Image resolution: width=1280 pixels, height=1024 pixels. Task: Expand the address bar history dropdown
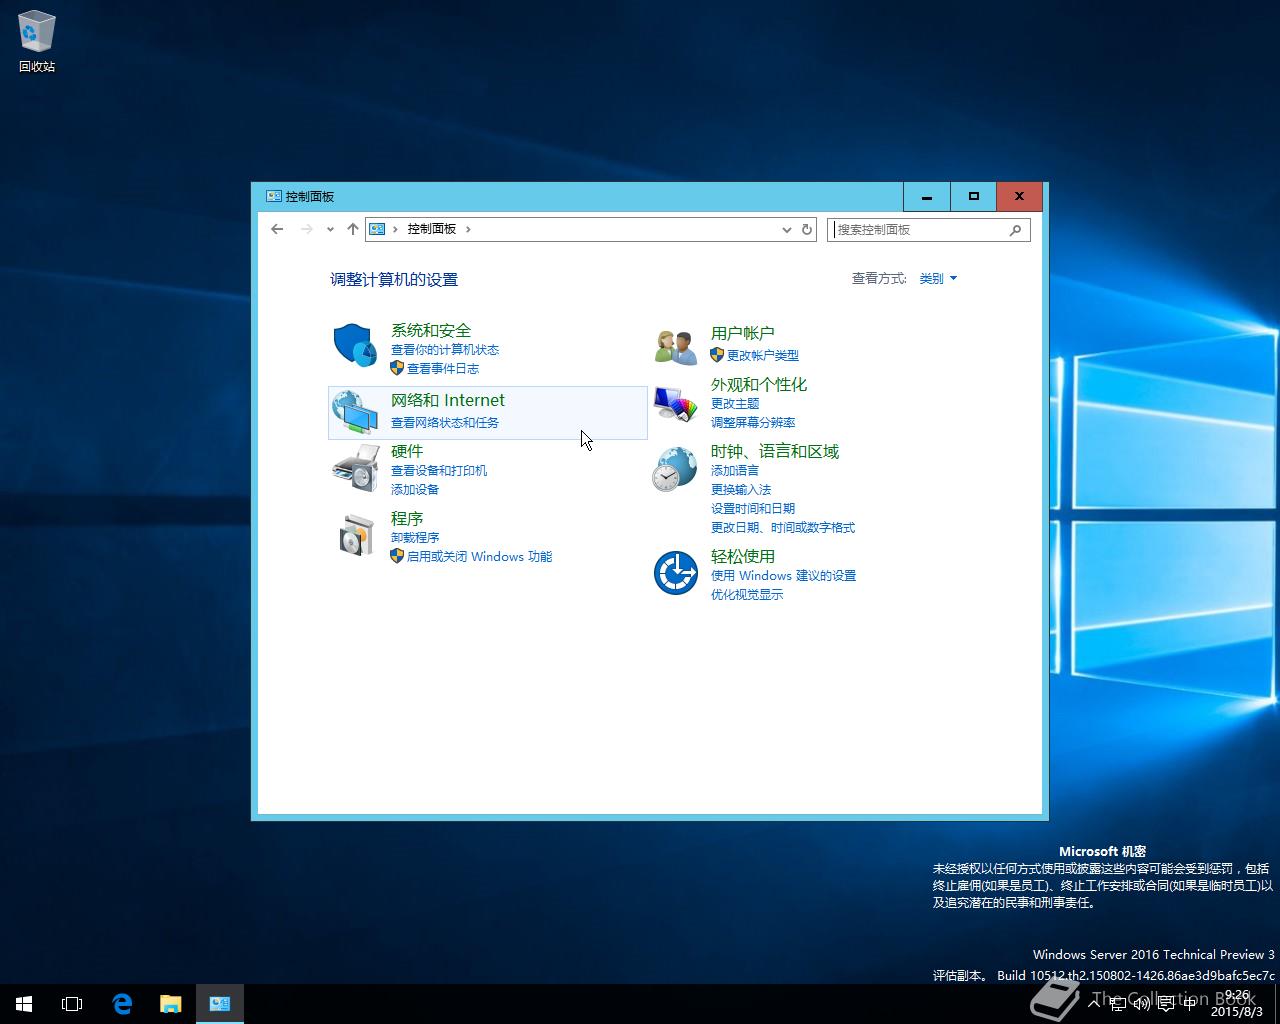pyautogui.click(x=786, y=229)
